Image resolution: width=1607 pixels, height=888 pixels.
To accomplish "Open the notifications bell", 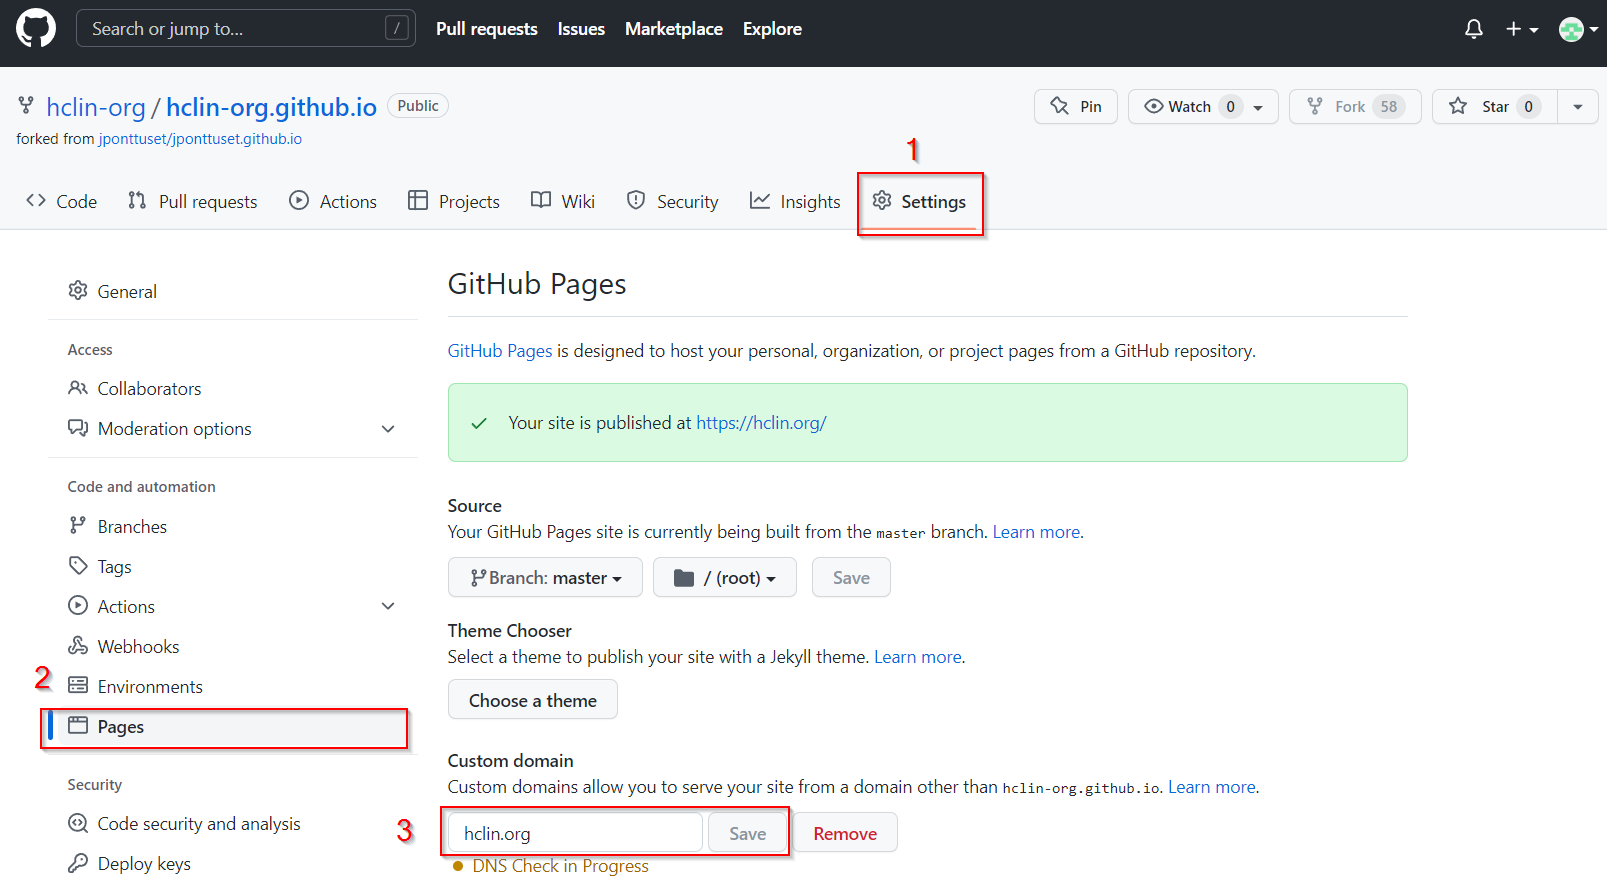I will click(1473, 29).
